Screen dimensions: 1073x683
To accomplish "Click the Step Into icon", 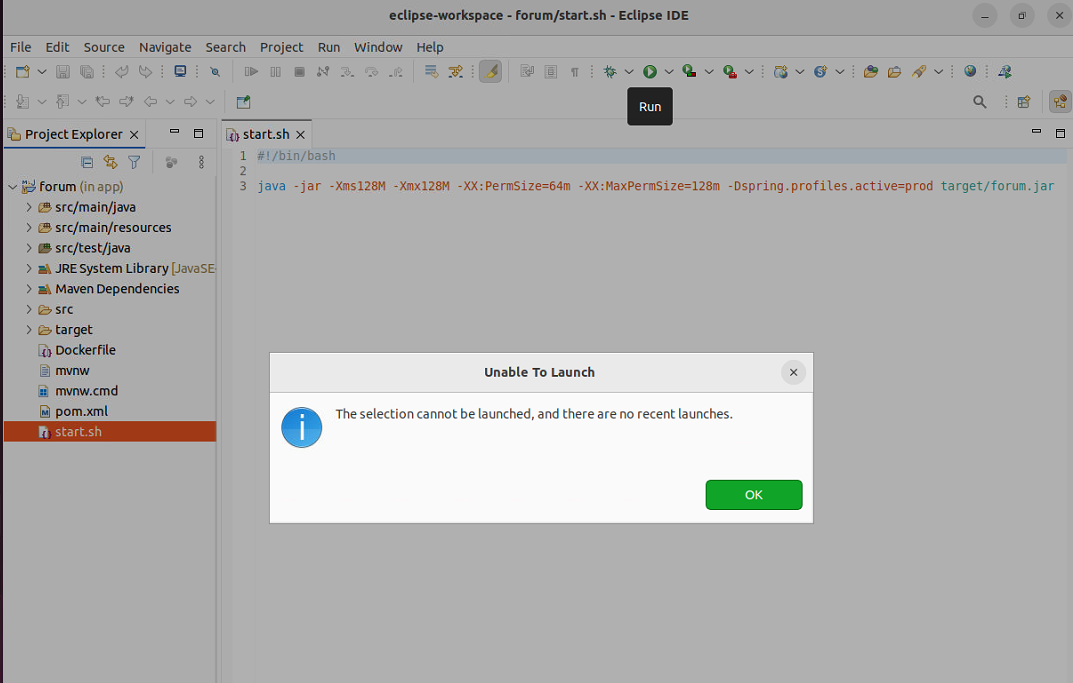I will pos(347,71).
